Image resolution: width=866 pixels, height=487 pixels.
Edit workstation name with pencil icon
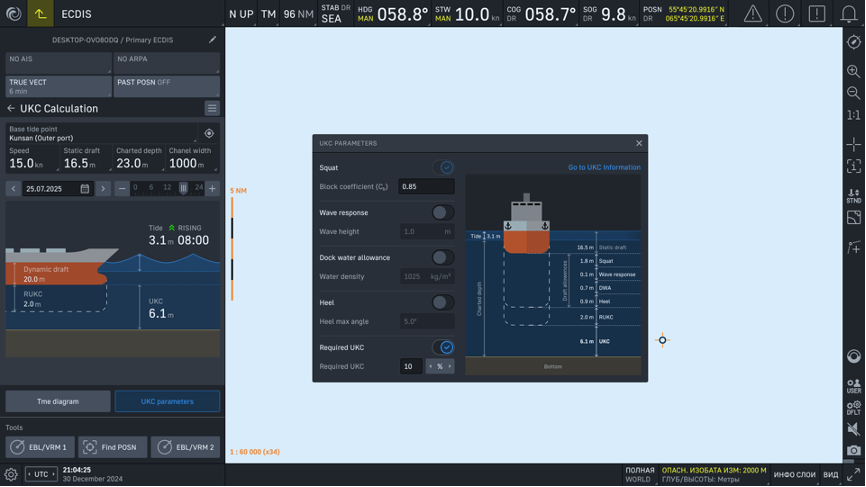(213, 40)
